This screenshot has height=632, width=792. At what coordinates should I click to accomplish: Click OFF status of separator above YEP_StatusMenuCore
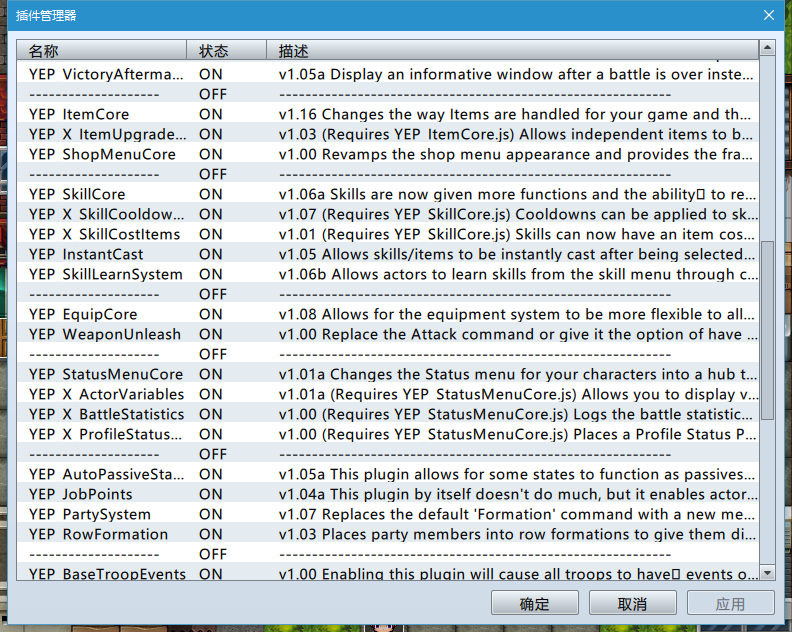click(213, 354)
